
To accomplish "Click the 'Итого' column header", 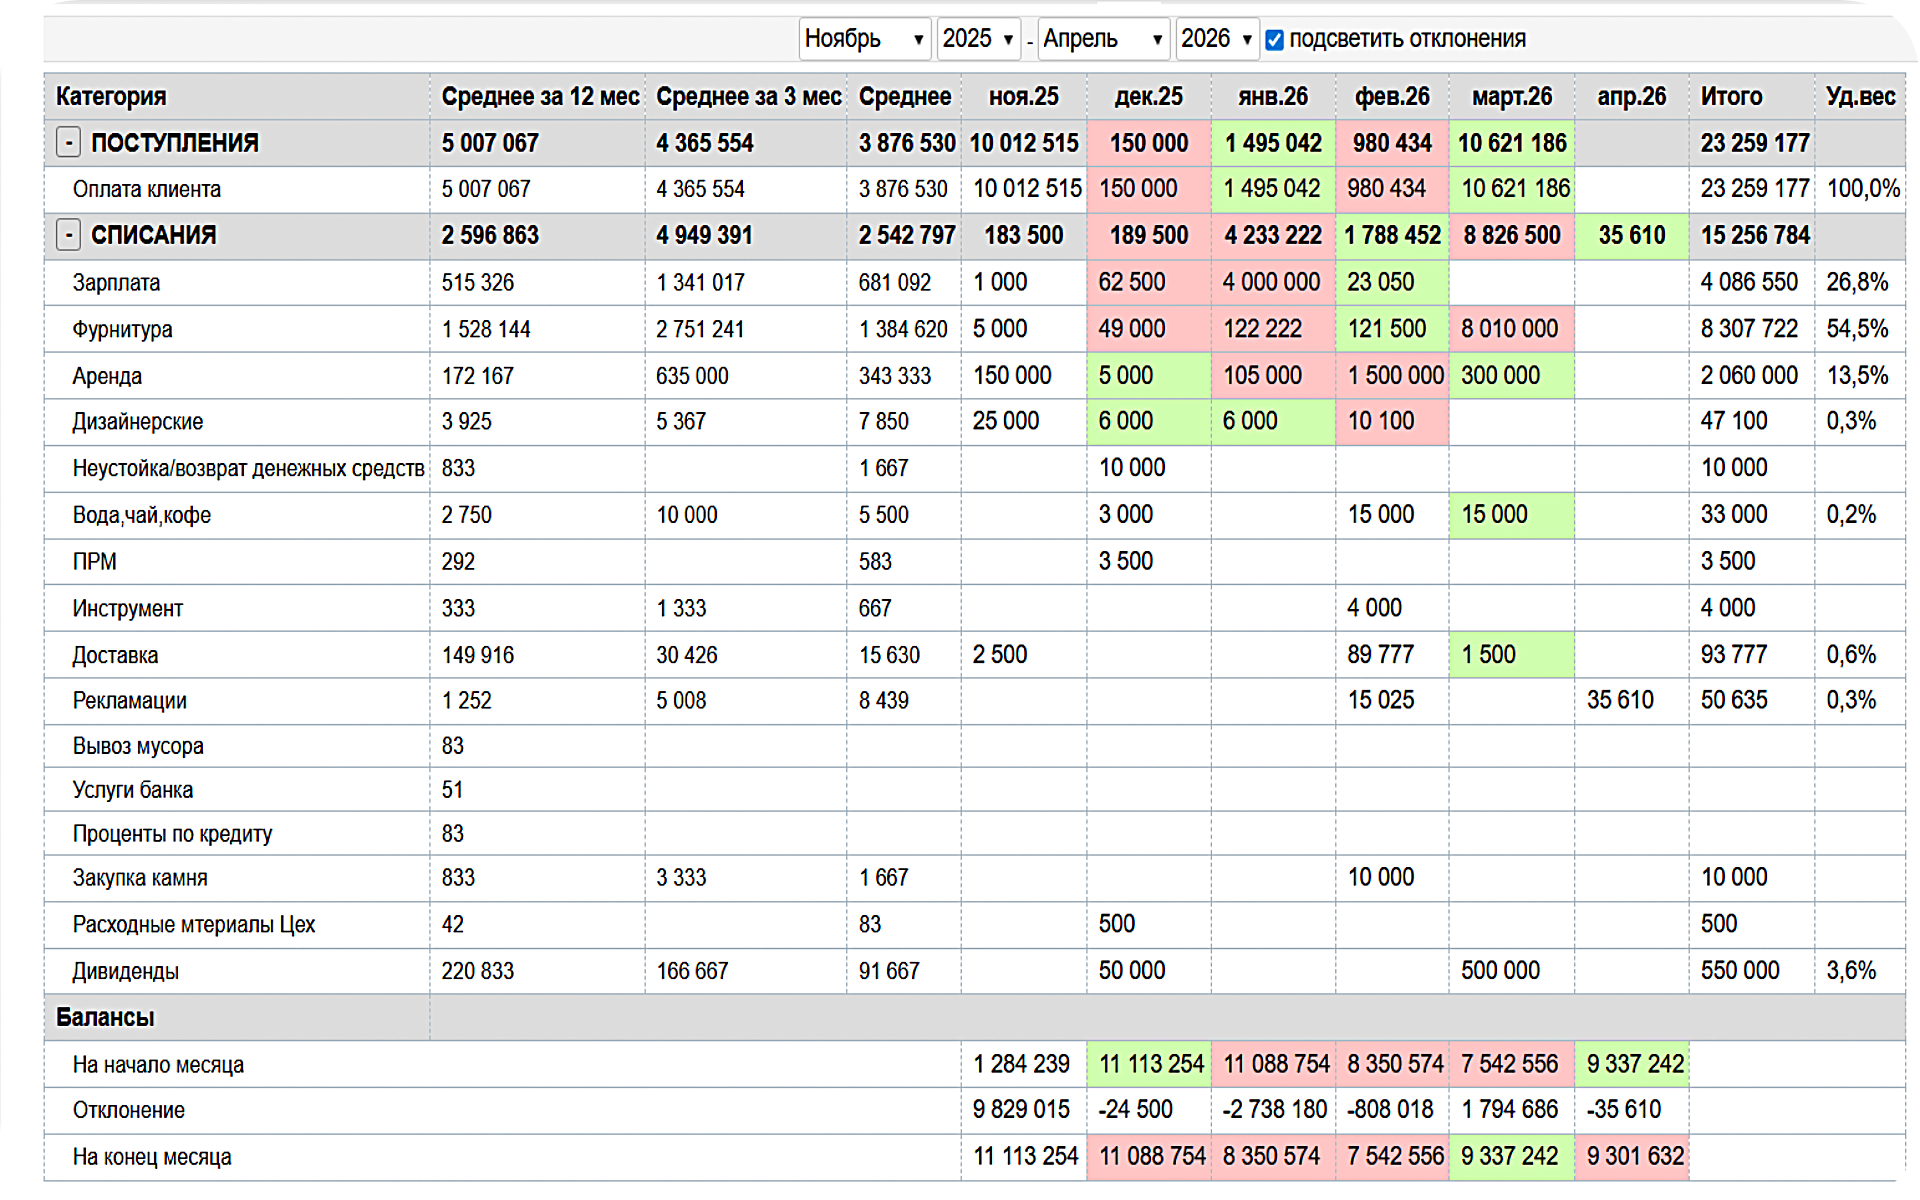I will [1731, 97].
